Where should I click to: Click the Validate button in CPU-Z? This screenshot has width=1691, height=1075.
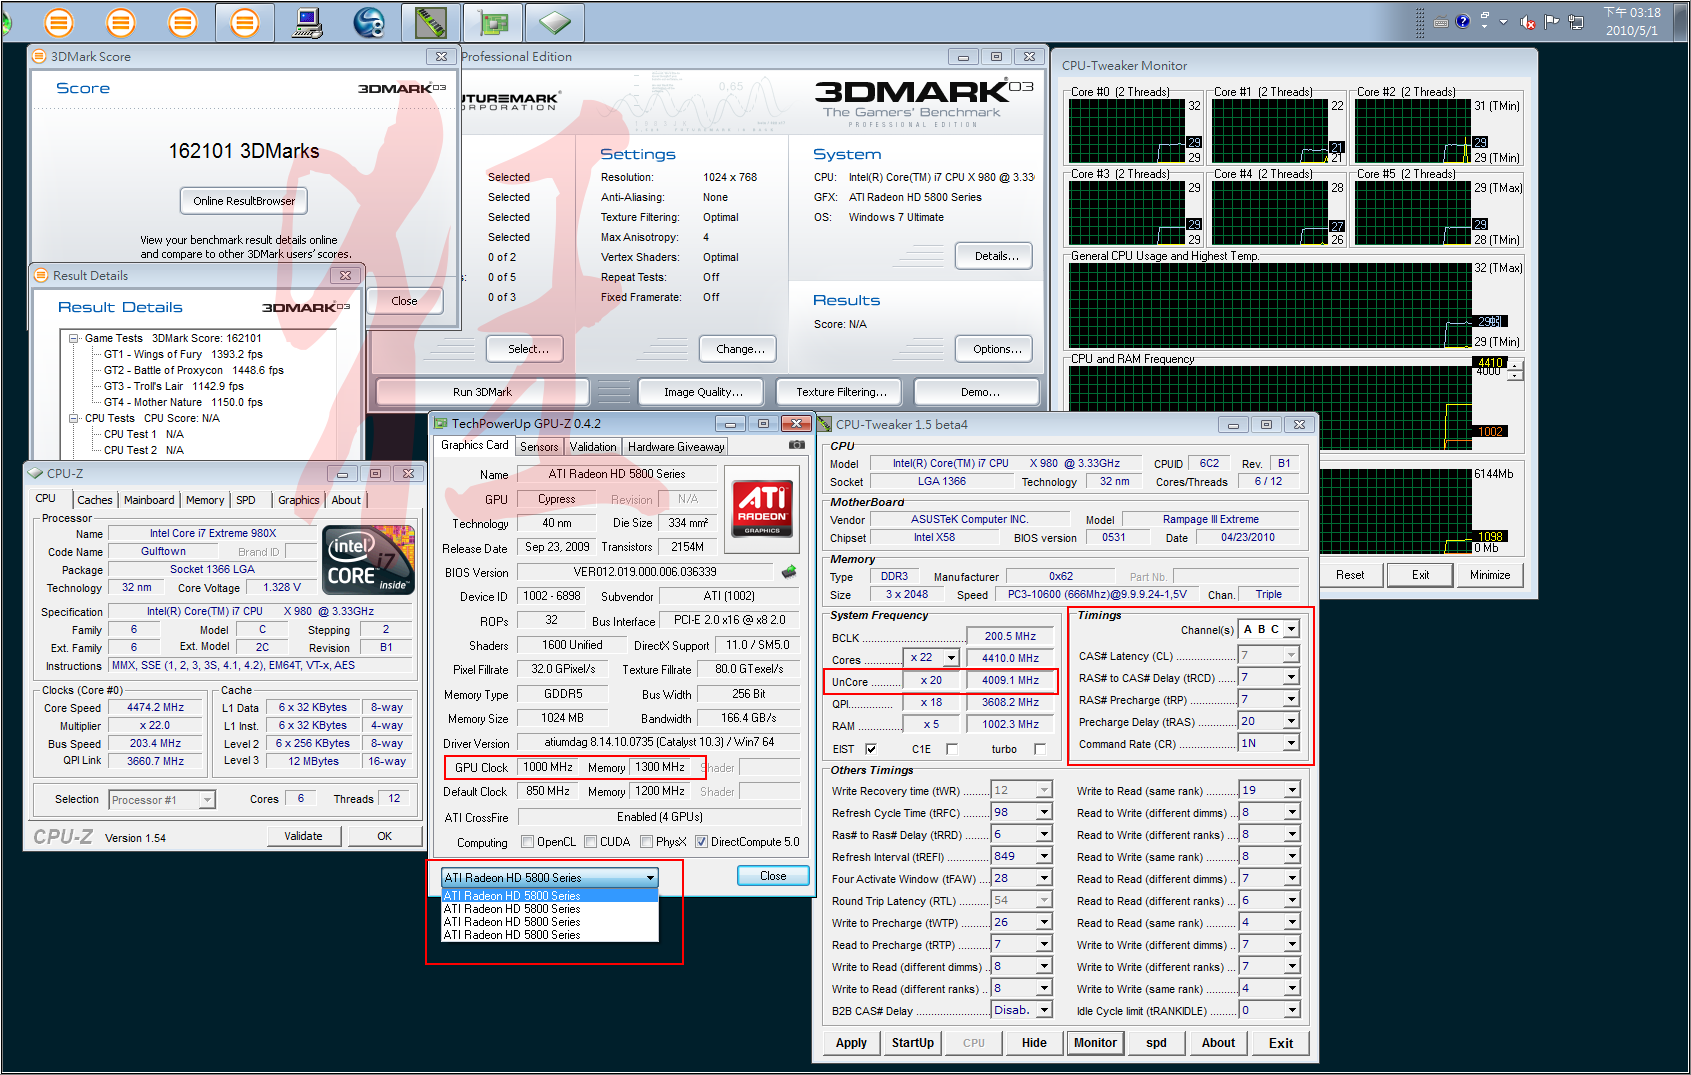coord(303,836)
